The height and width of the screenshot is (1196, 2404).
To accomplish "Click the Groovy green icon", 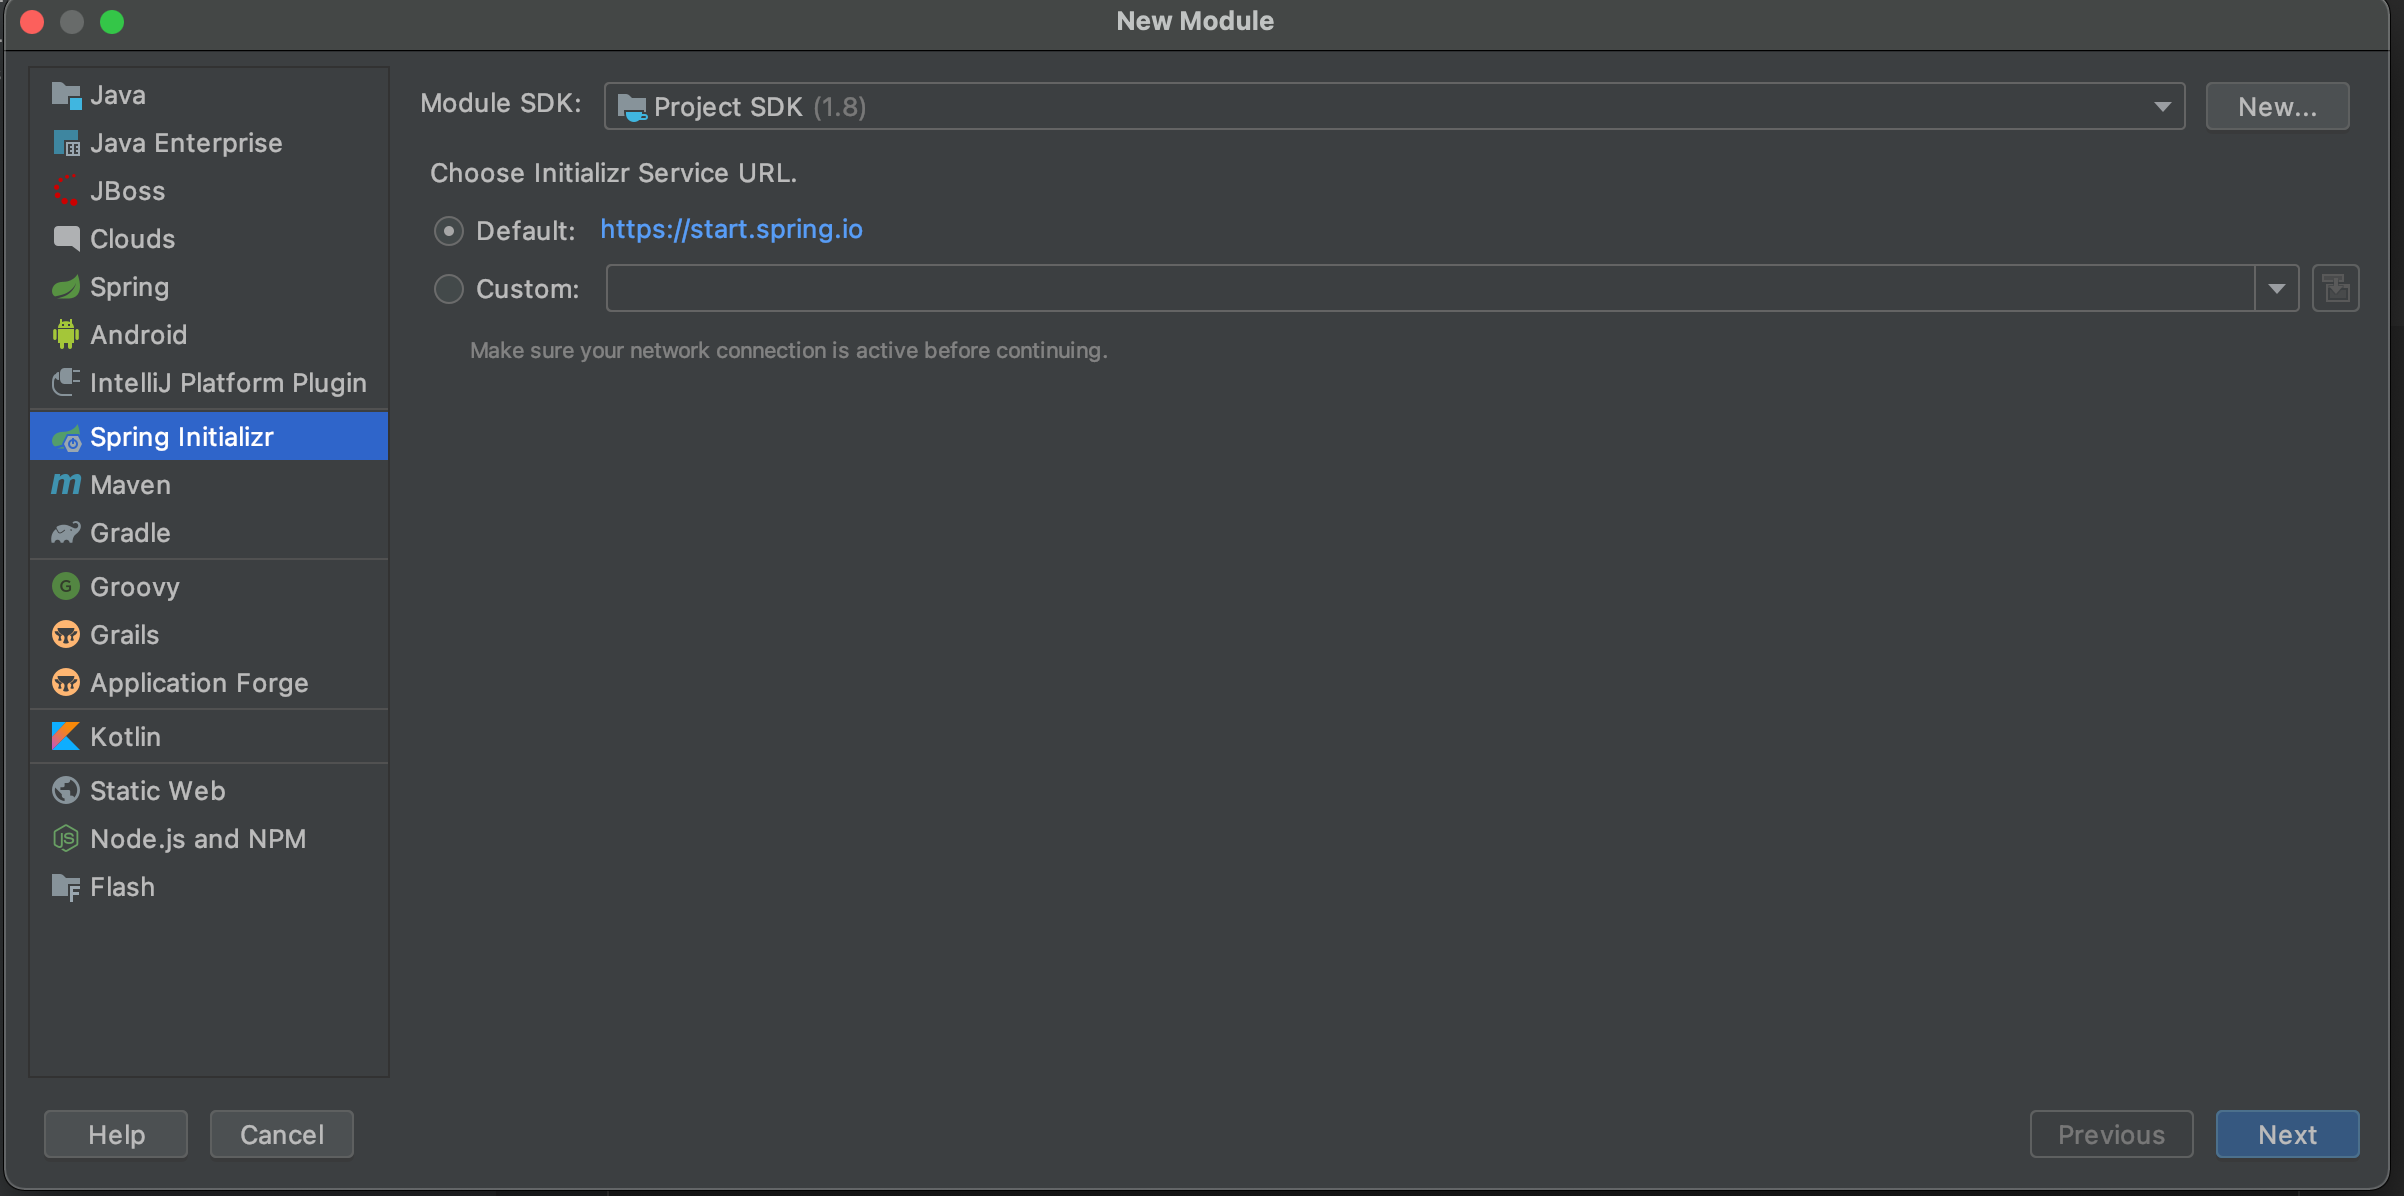I will 66,587.
